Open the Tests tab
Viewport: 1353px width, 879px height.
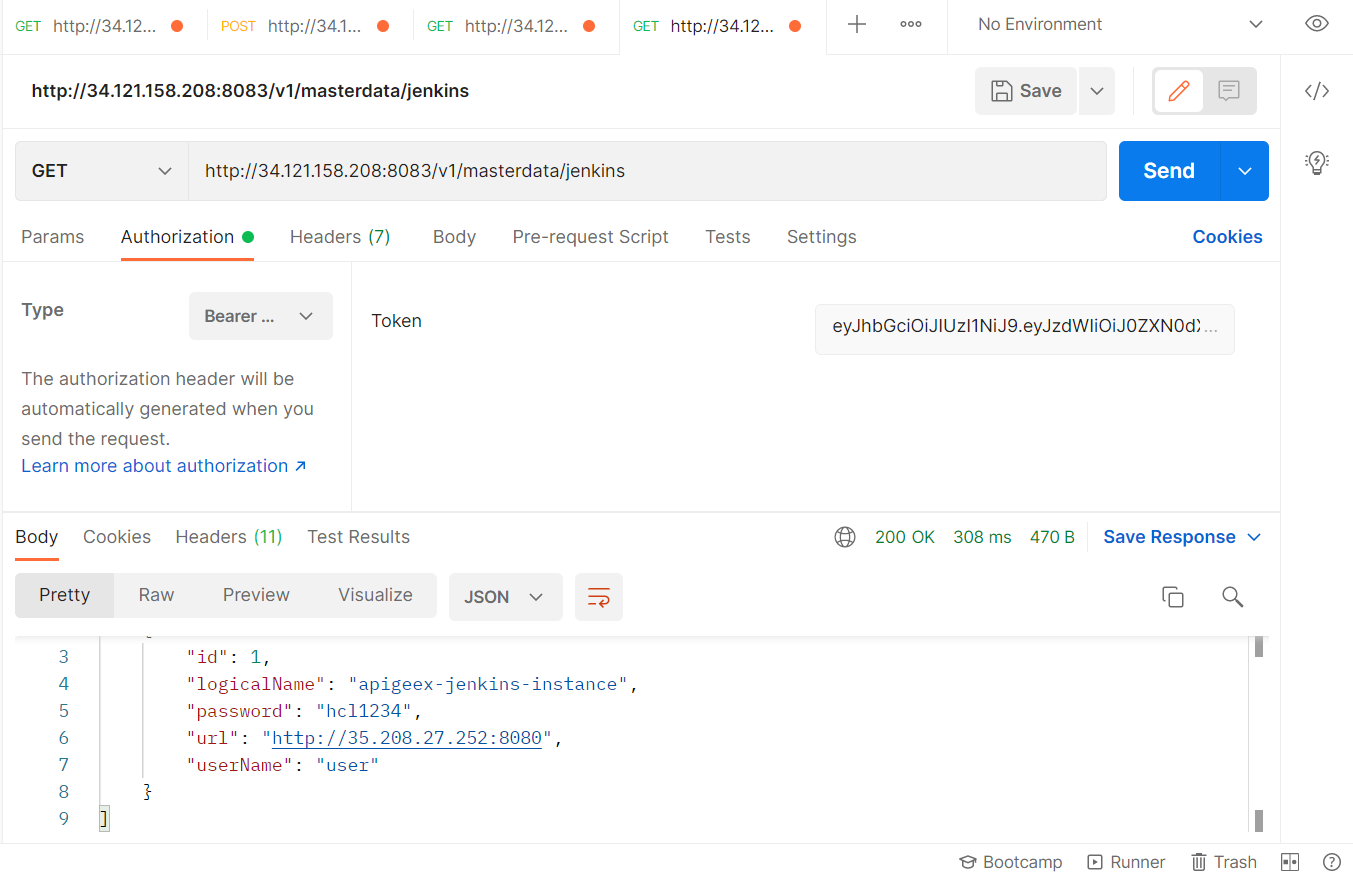727,237
